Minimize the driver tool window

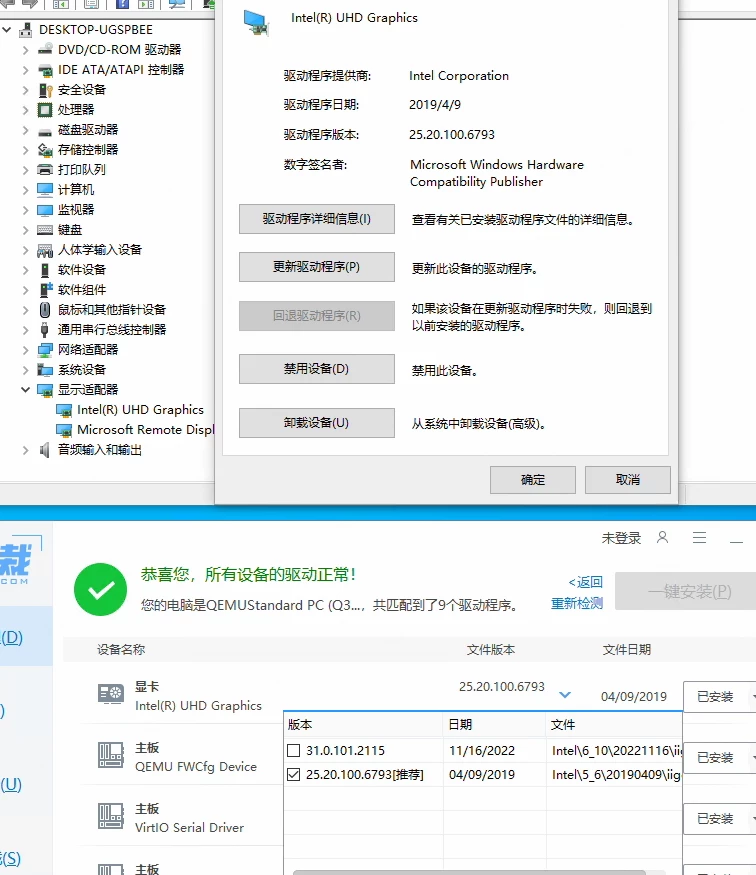736,539
